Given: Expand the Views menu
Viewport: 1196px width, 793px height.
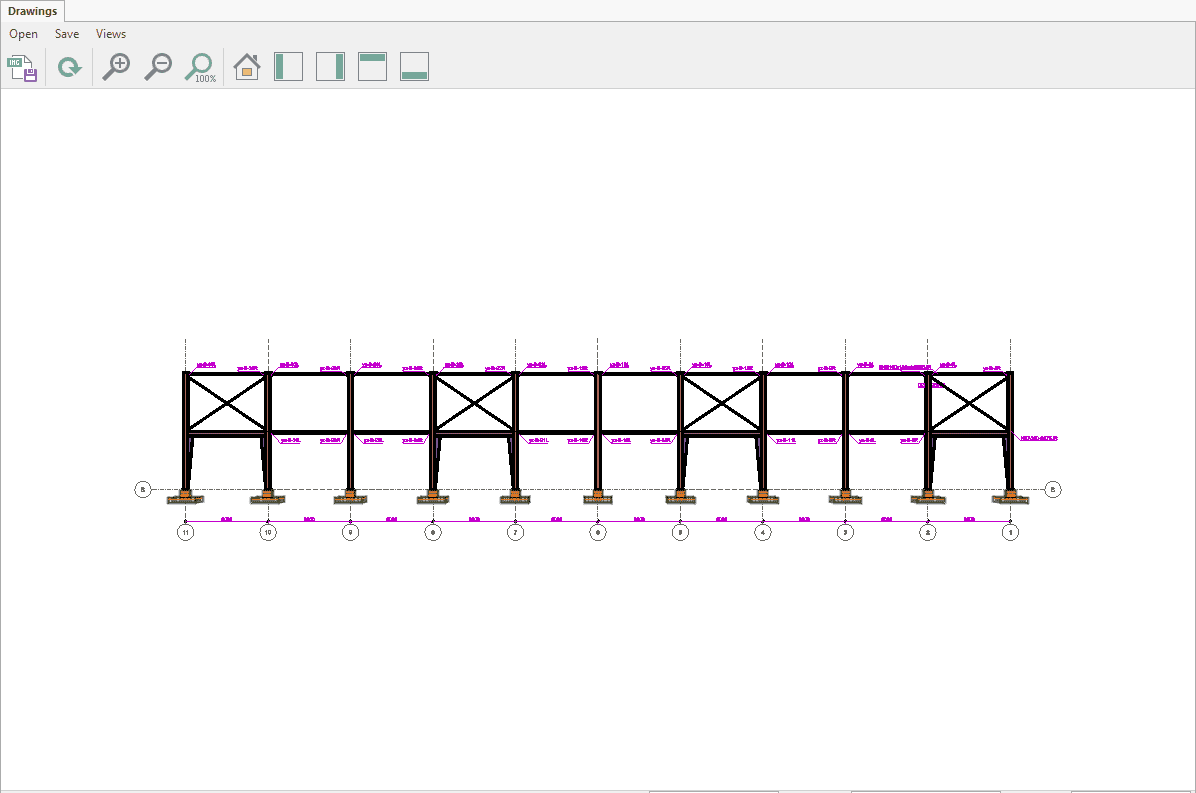Looking at the screenshot, I should pyautogui.click(x=111, y=34).
